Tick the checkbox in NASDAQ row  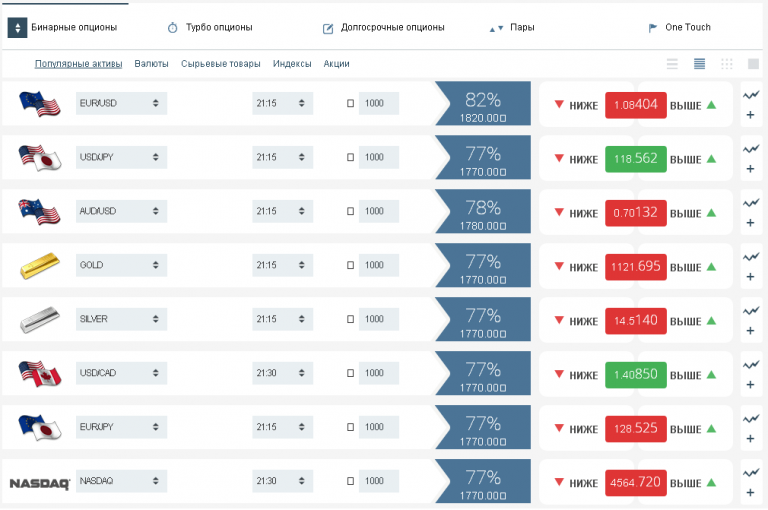[x=350, y=481]
